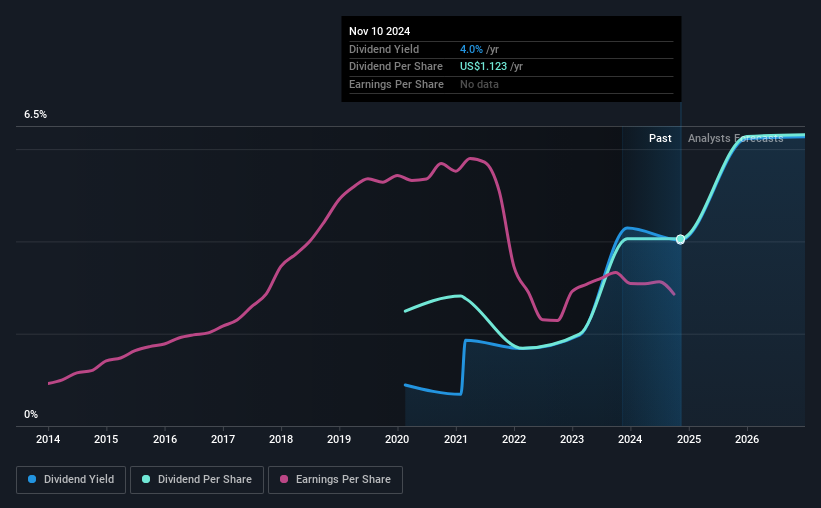The width and height of the screenshot is (821, 508).
Task: Select the 2014 label on the x-axis
Action: coord(48,439)
